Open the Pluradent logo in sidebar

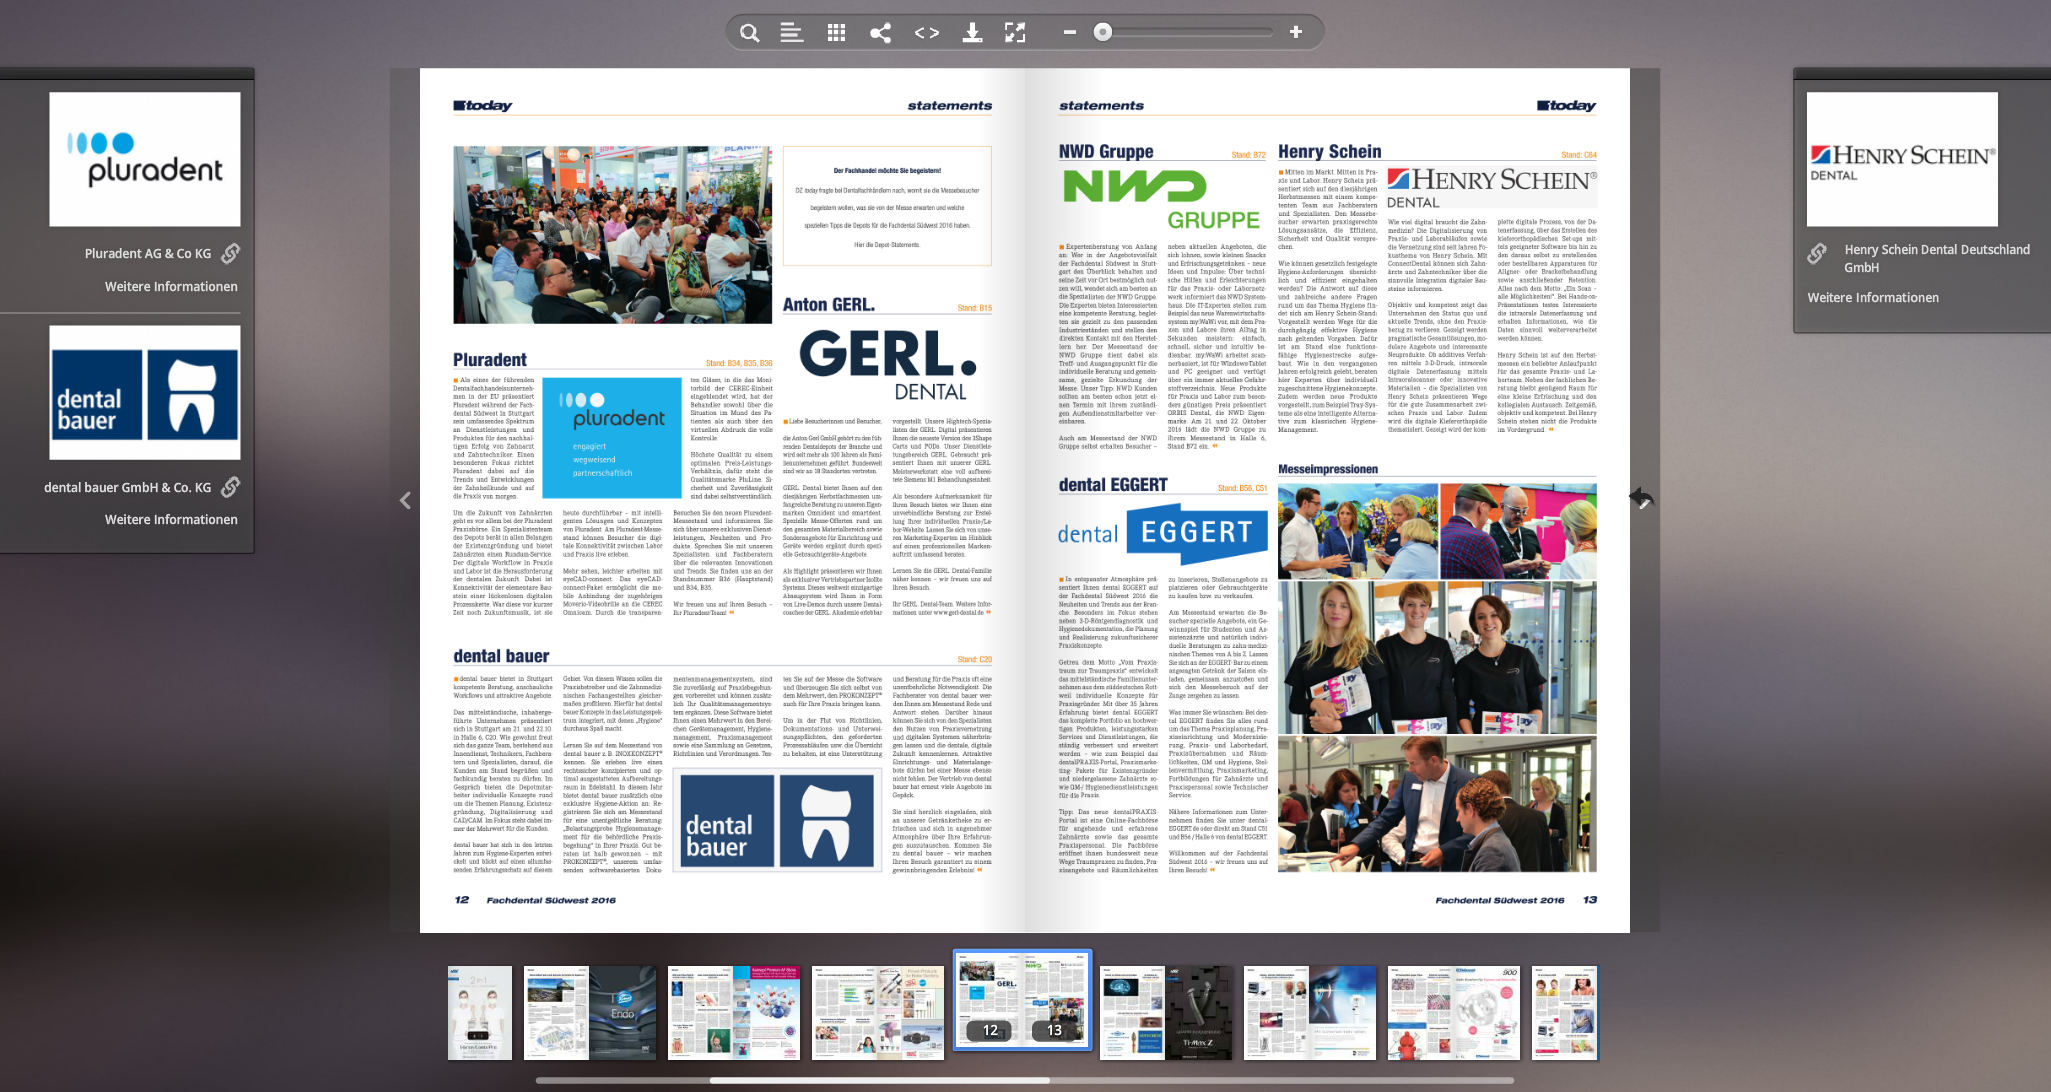click(145, 159)
